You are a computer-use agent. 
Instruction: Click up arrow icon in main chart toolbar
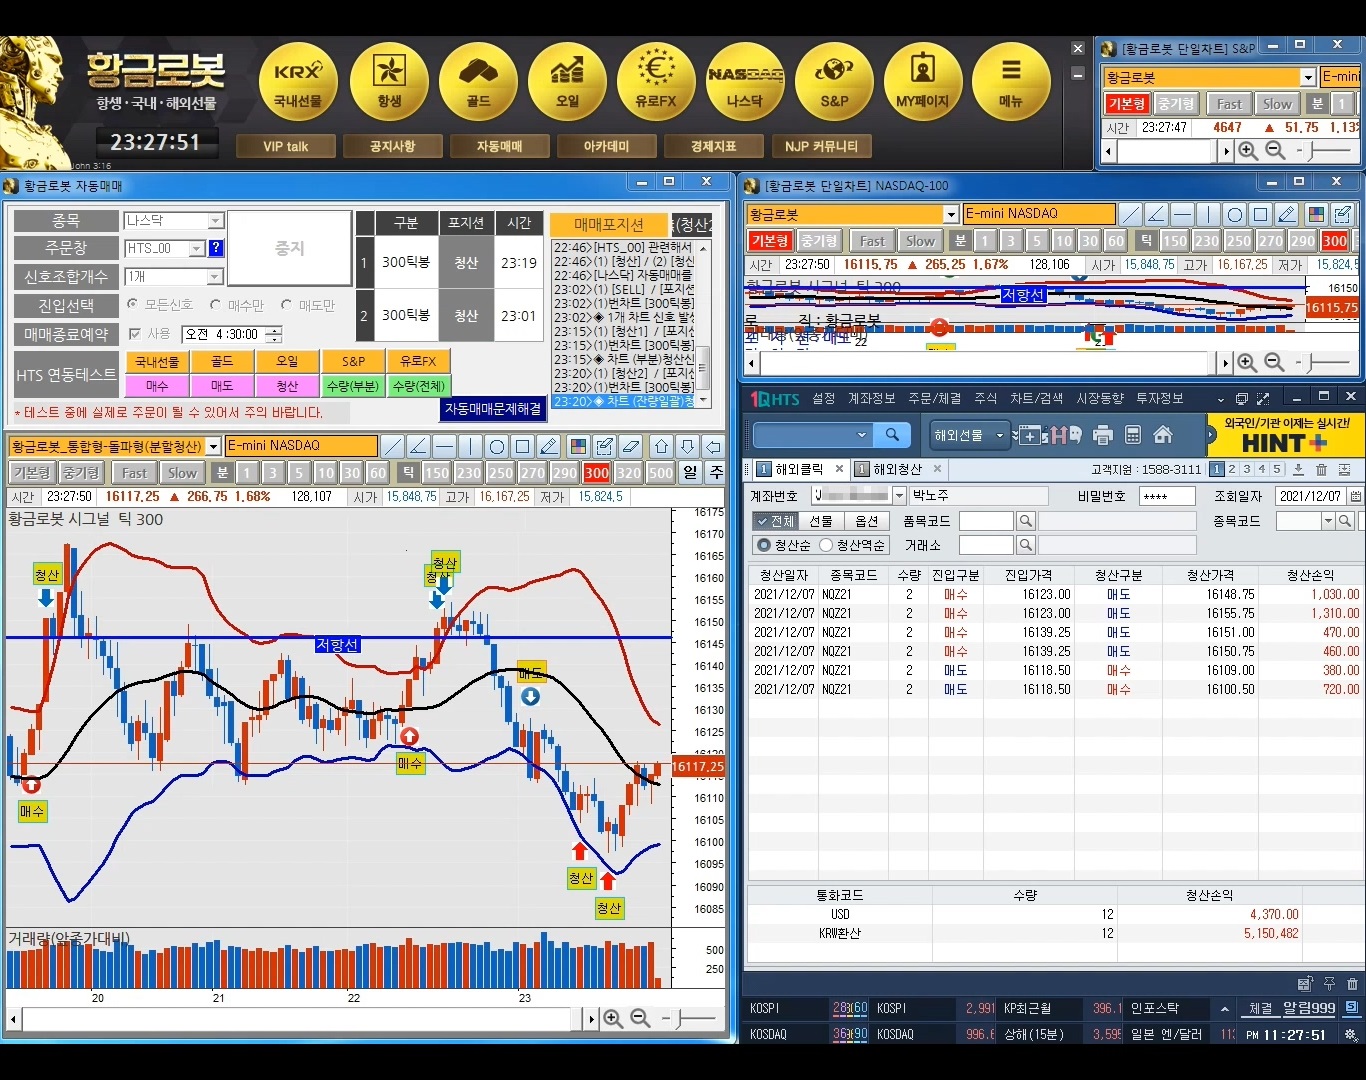[x=661, y=446]
